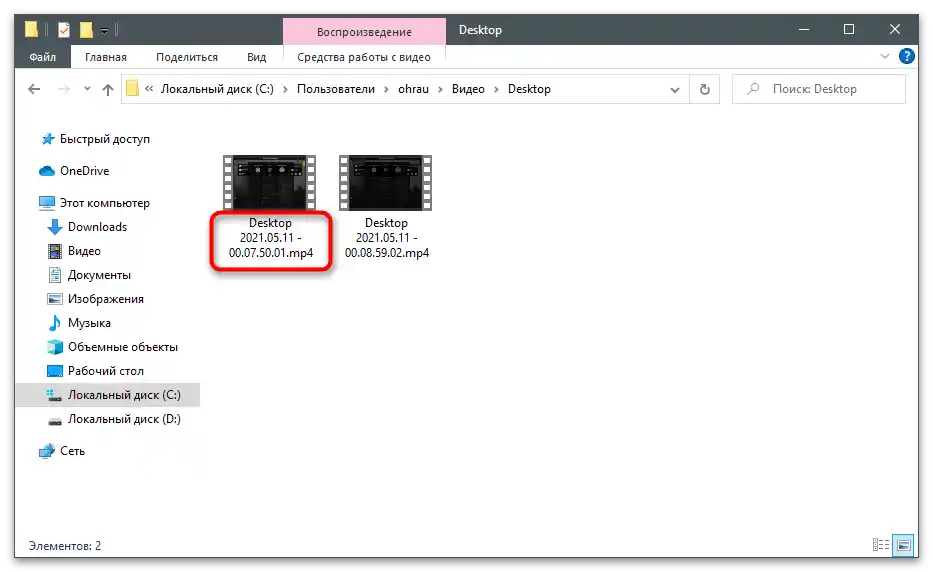Click the Документы page icon
The width and height of the screenshot is (933, 572).
55,275
